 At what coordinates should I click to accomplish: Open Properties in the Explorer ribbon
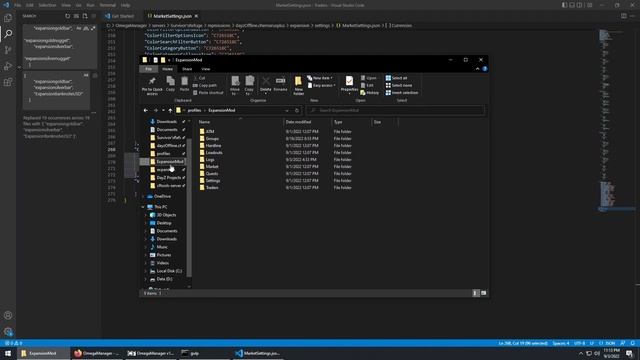point(349,85)
